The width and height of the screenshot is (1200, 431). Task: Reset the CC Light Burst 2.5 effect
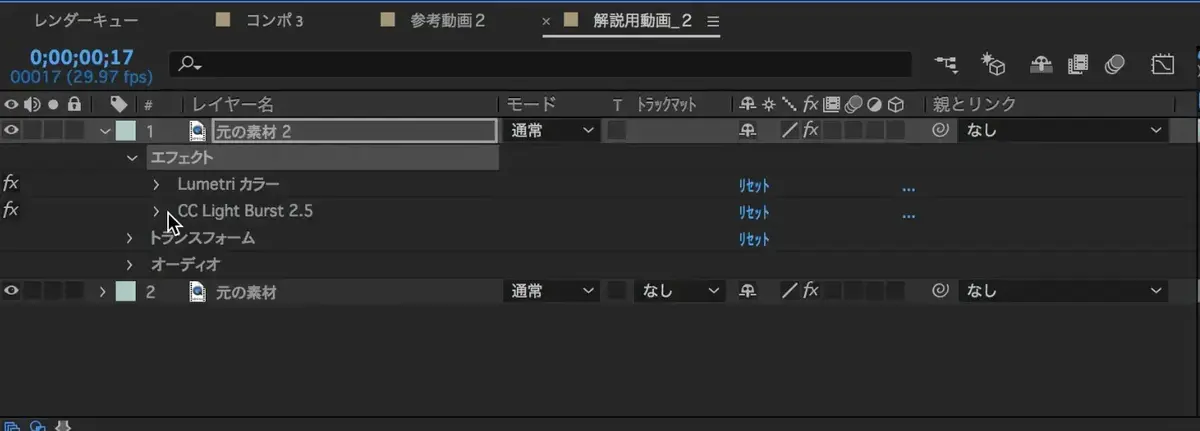[x=754, y=212]
